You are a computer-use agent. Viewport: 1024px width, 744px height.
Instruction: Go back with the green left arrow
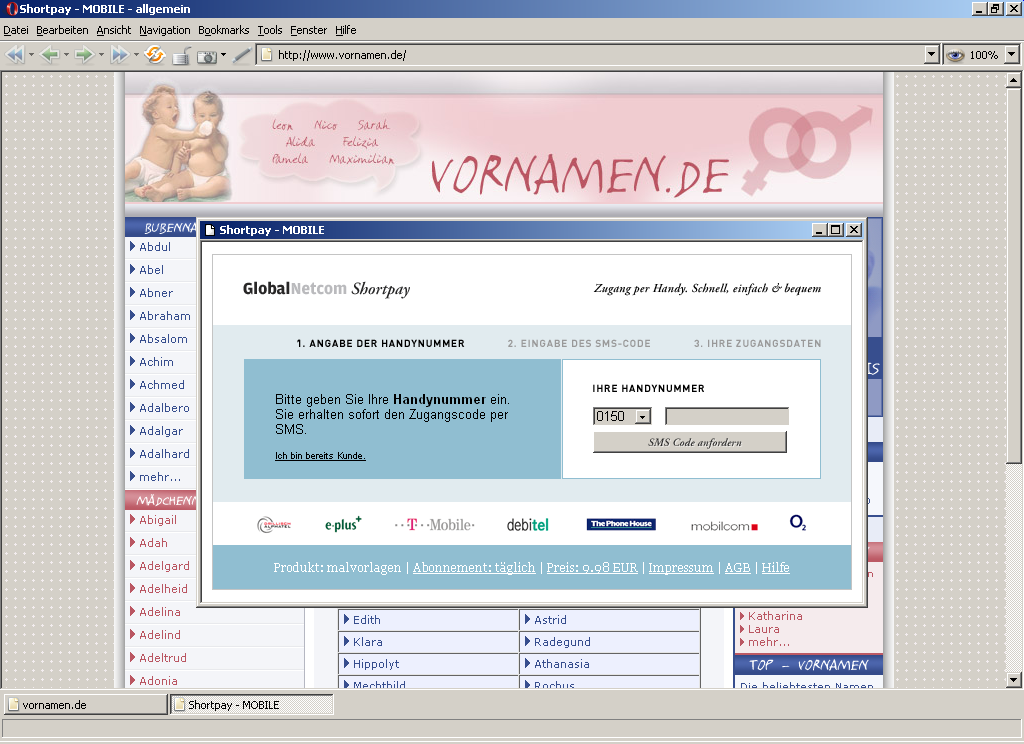click(50, 55)
